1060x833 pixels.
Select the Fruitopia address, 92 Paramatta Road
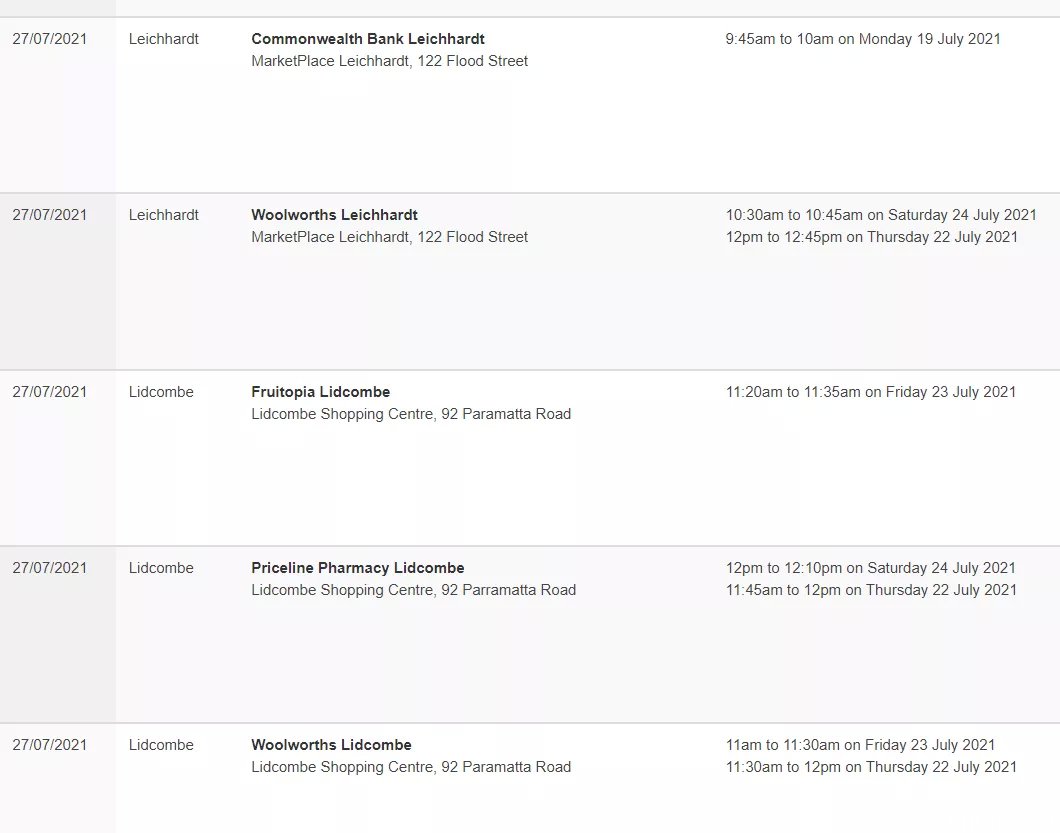pyautogui.click(x=411, y=414)
